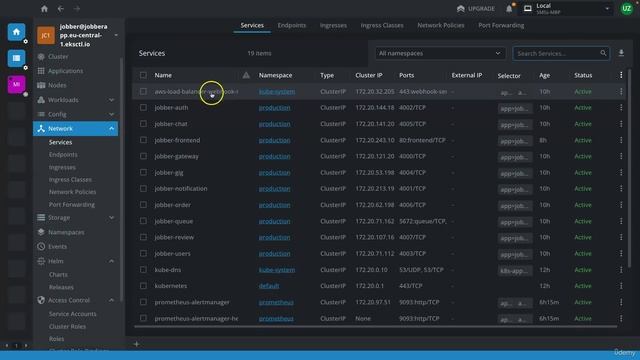Switch to the Port Forwarding tab
The image size is (640, 360).
pos(501,25)
